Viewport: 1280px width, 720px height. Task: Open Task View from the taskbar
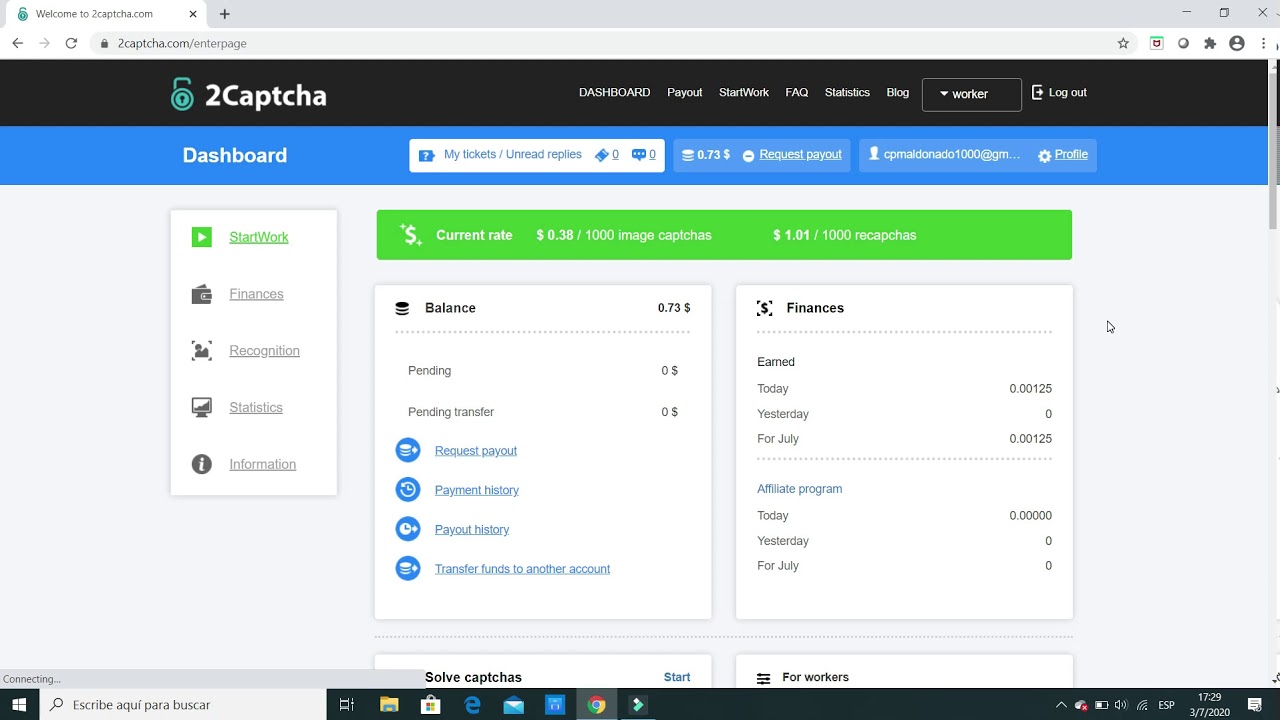point(347,705)
